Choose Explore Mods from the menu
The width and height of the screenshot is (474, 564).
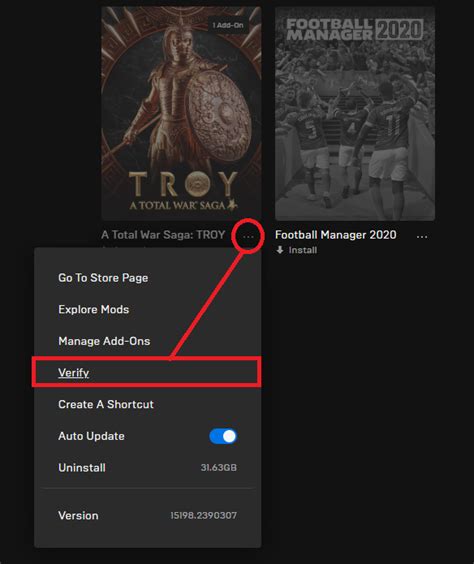[94, 309]
